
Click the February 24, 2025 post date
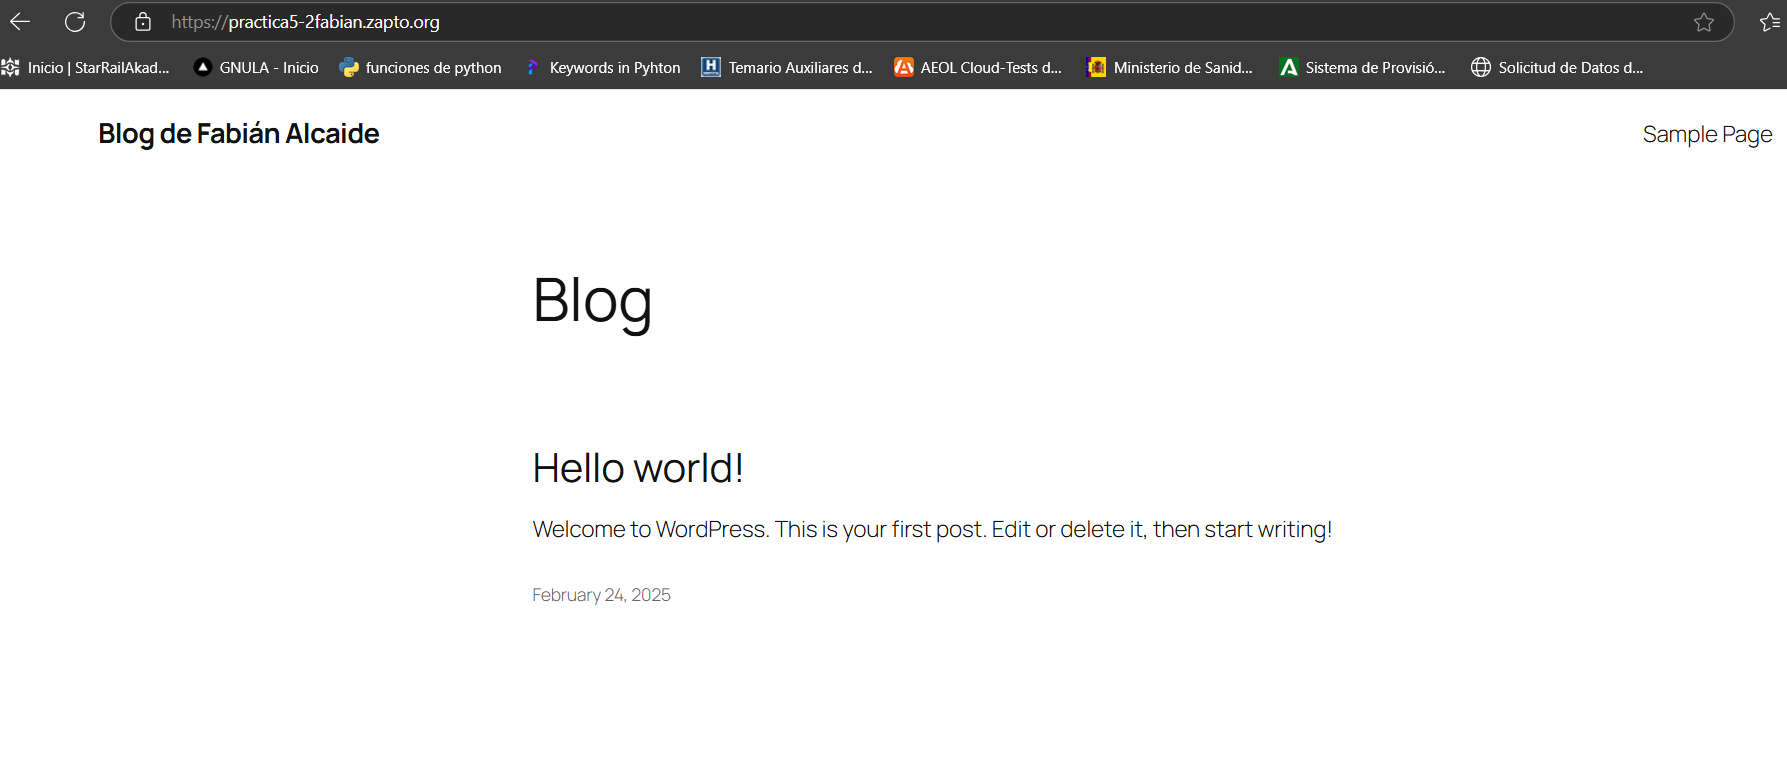pos(601,595)
